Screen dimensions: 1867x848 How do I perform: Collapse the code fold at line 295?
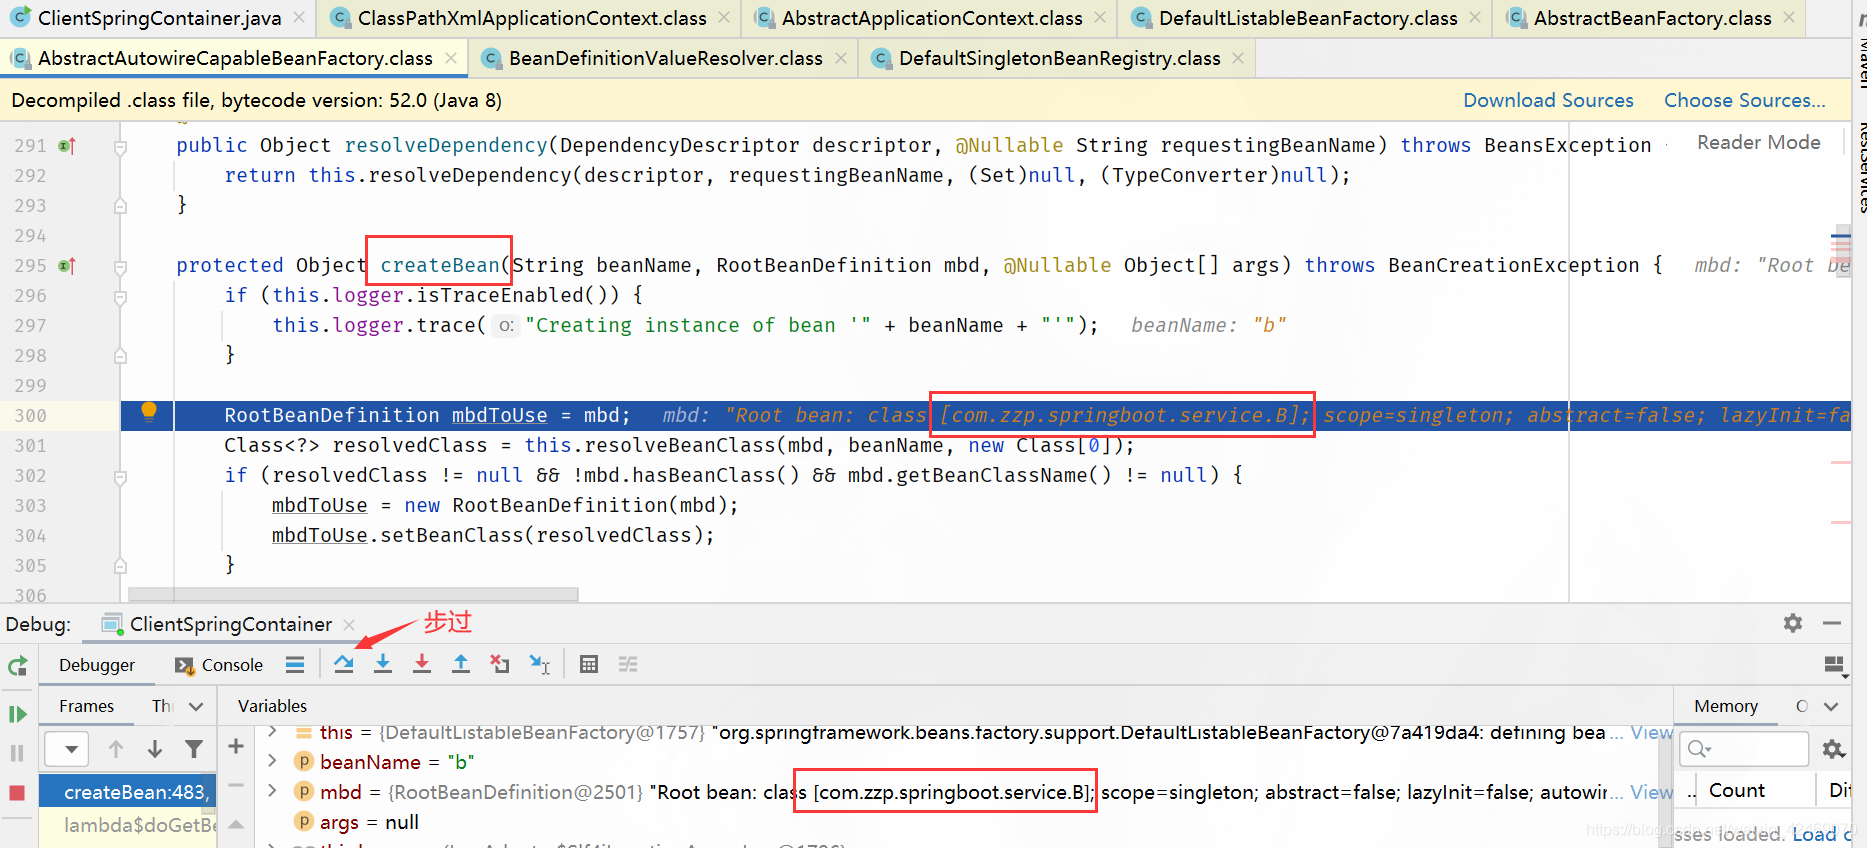click(120, 267)
